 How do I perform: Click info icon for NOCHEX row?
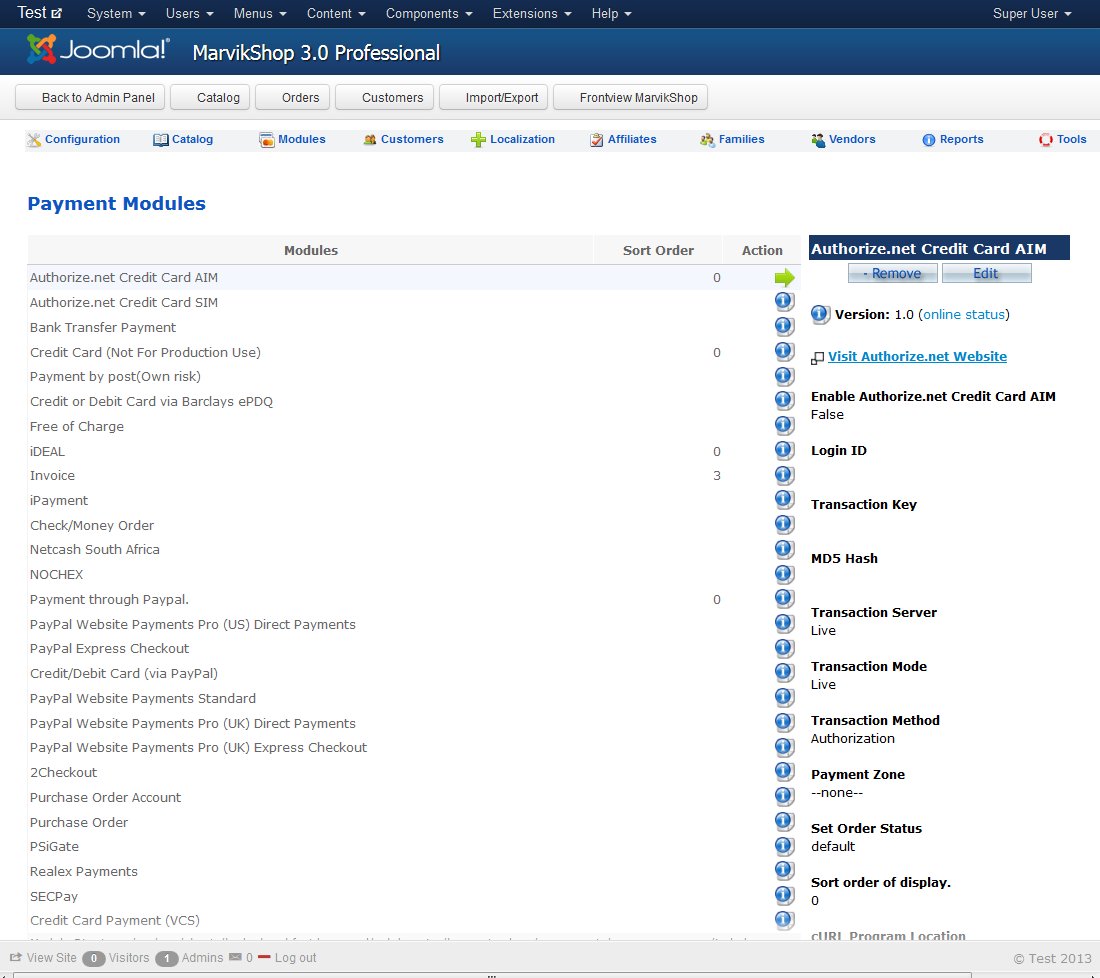[784, 574]
